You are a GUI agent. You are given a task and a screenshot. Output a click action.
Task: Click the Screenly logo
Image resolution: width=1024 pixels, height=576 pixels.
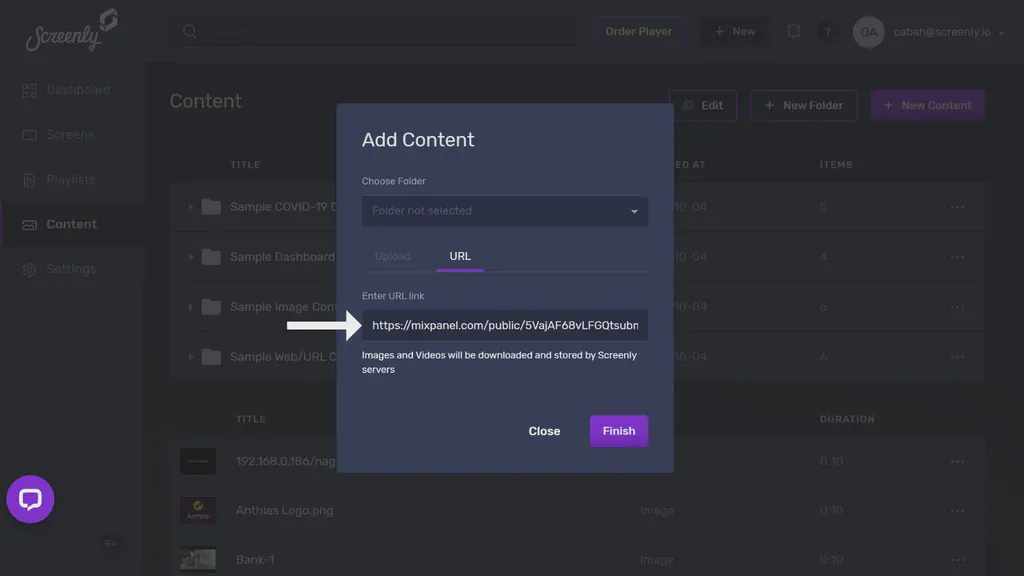[67, 31]
